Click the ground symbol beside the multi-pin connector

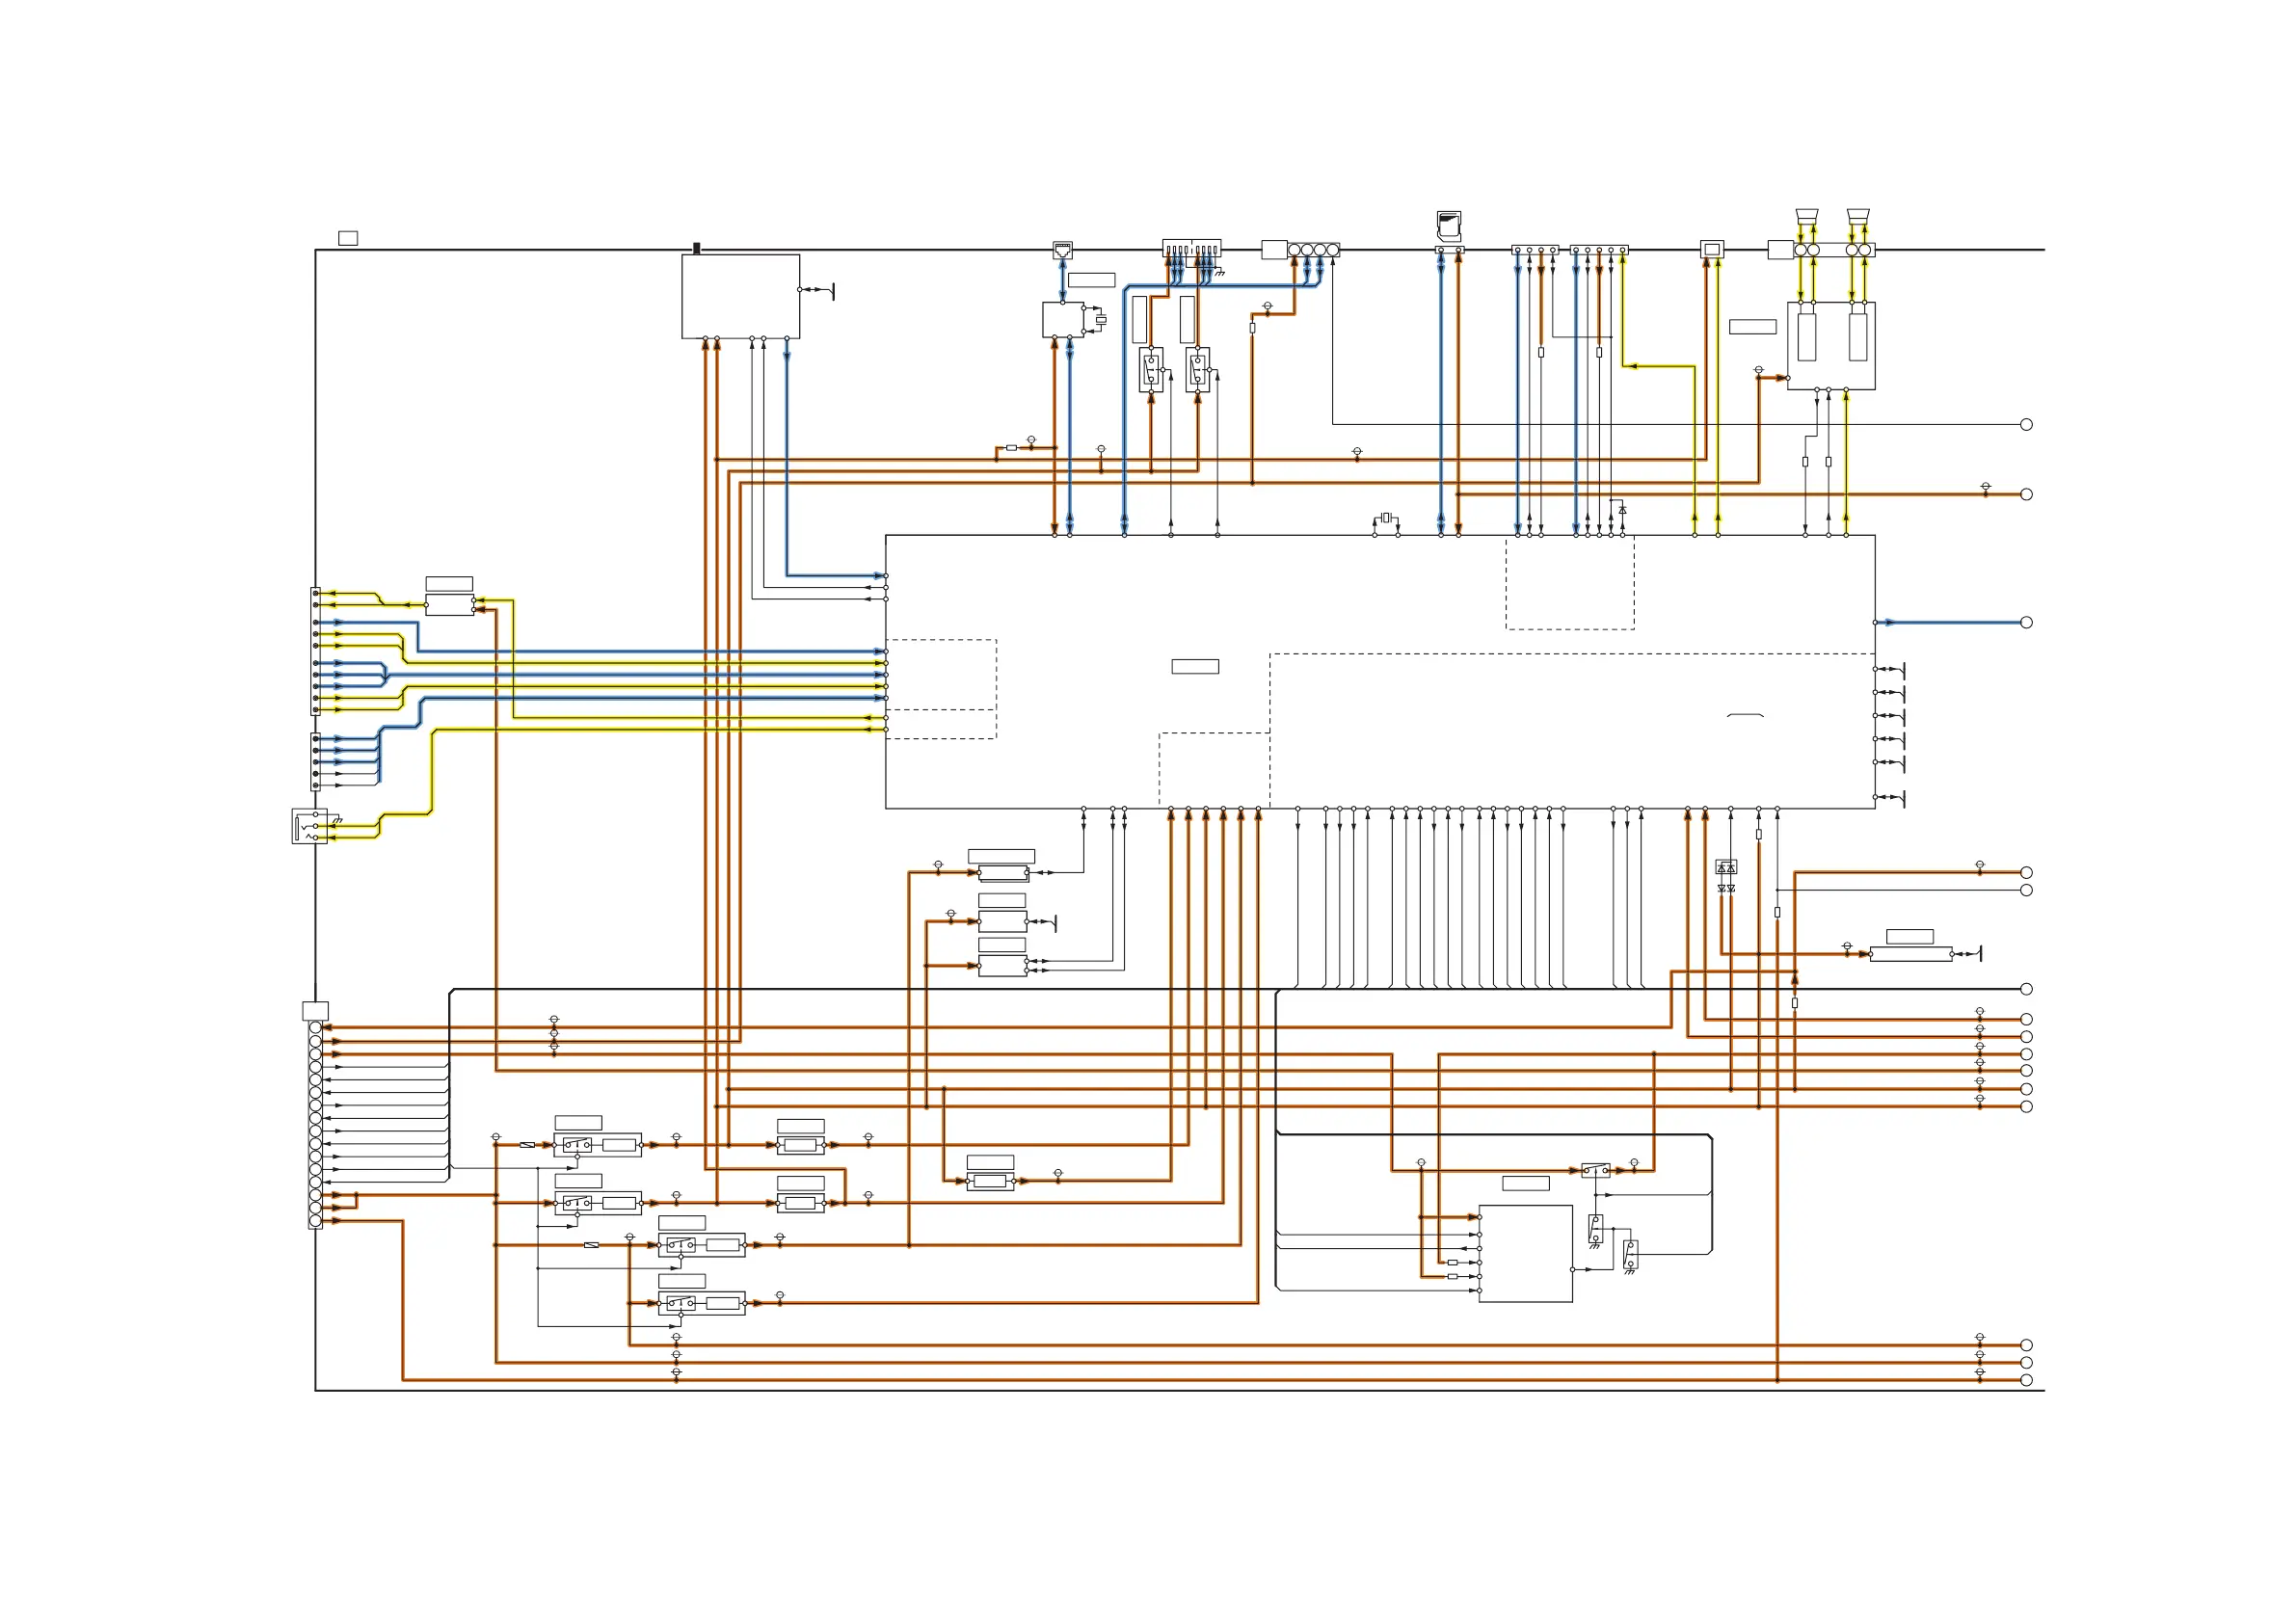click(x=1220, y=272)
